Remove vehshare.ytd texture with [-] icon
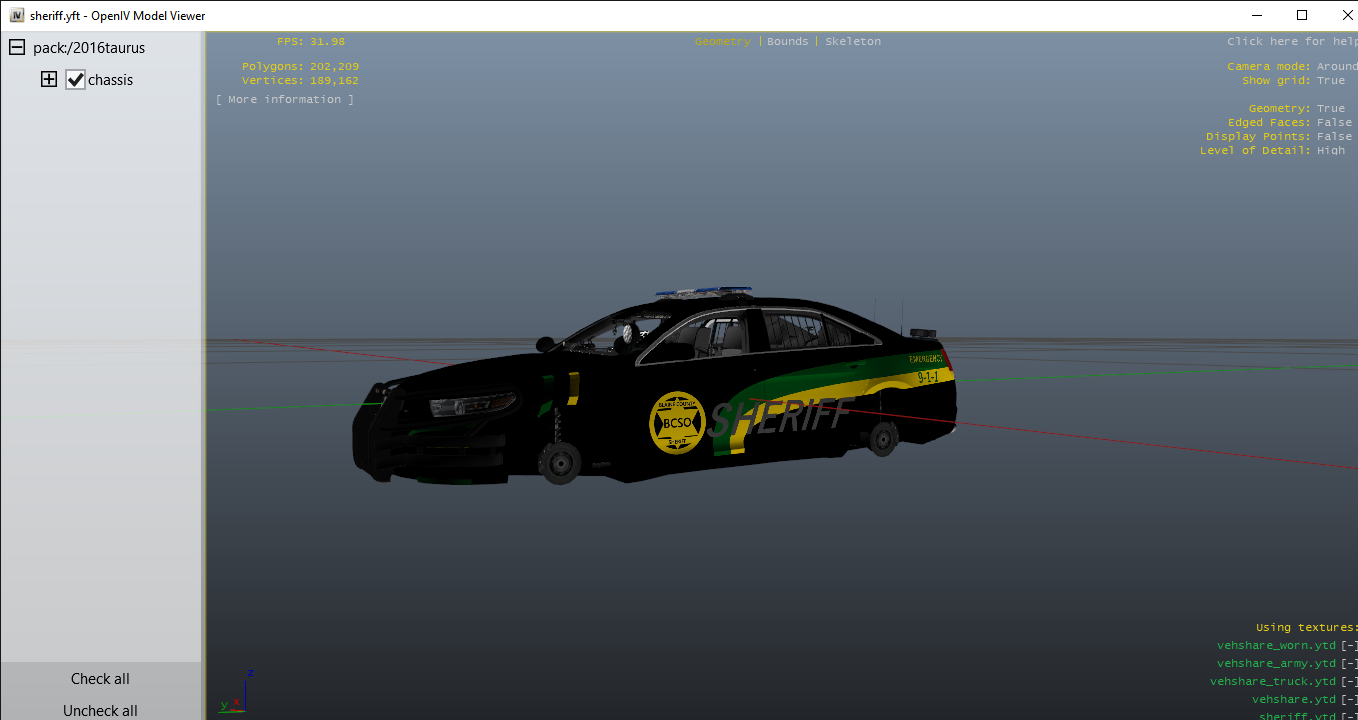Viewport: 1358px width, 720px height. click(x=1349, y=700)
